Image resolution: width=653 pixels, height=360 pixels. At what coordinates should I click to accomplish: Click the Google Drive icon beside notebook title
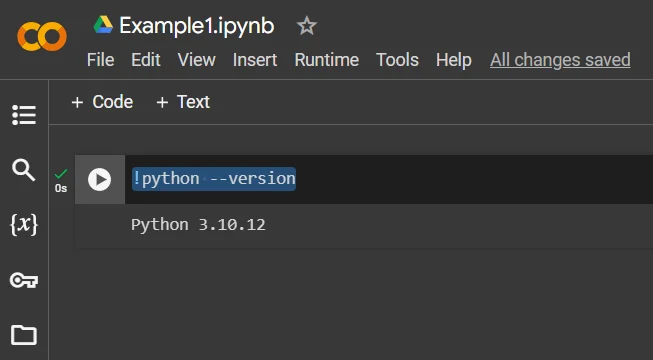103,25
